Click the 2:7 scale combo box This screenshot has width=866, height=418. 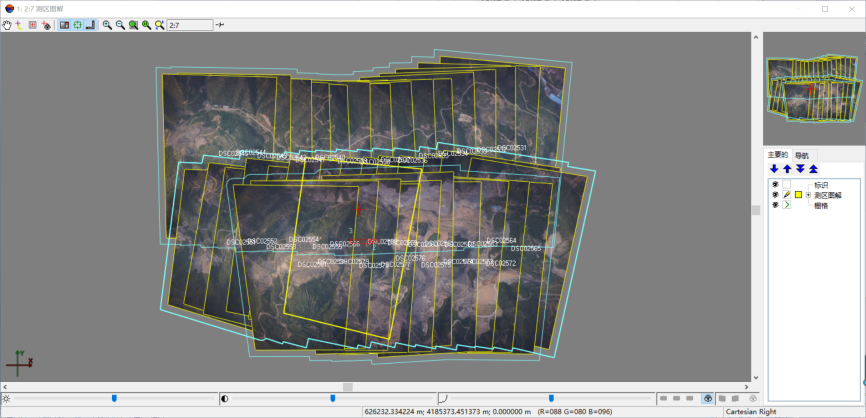tap(189, 24)
